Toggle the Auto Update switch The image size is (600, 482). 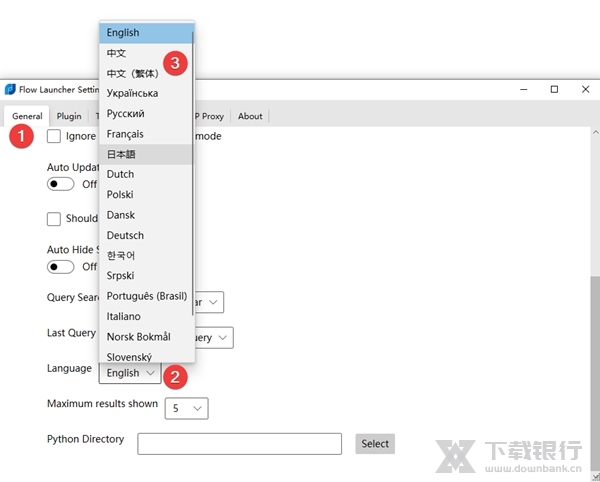(61, 184)
